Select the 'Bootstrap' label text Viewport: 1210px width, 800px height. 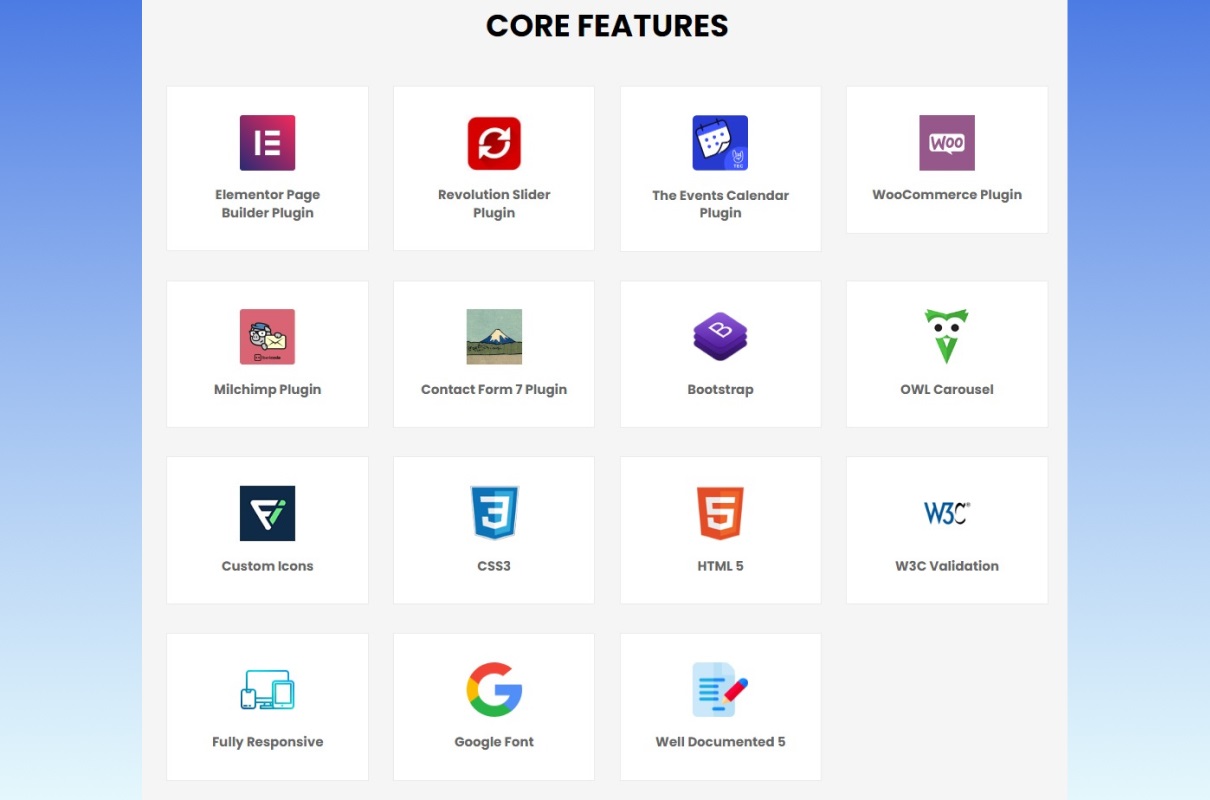(x=720, y=390)
